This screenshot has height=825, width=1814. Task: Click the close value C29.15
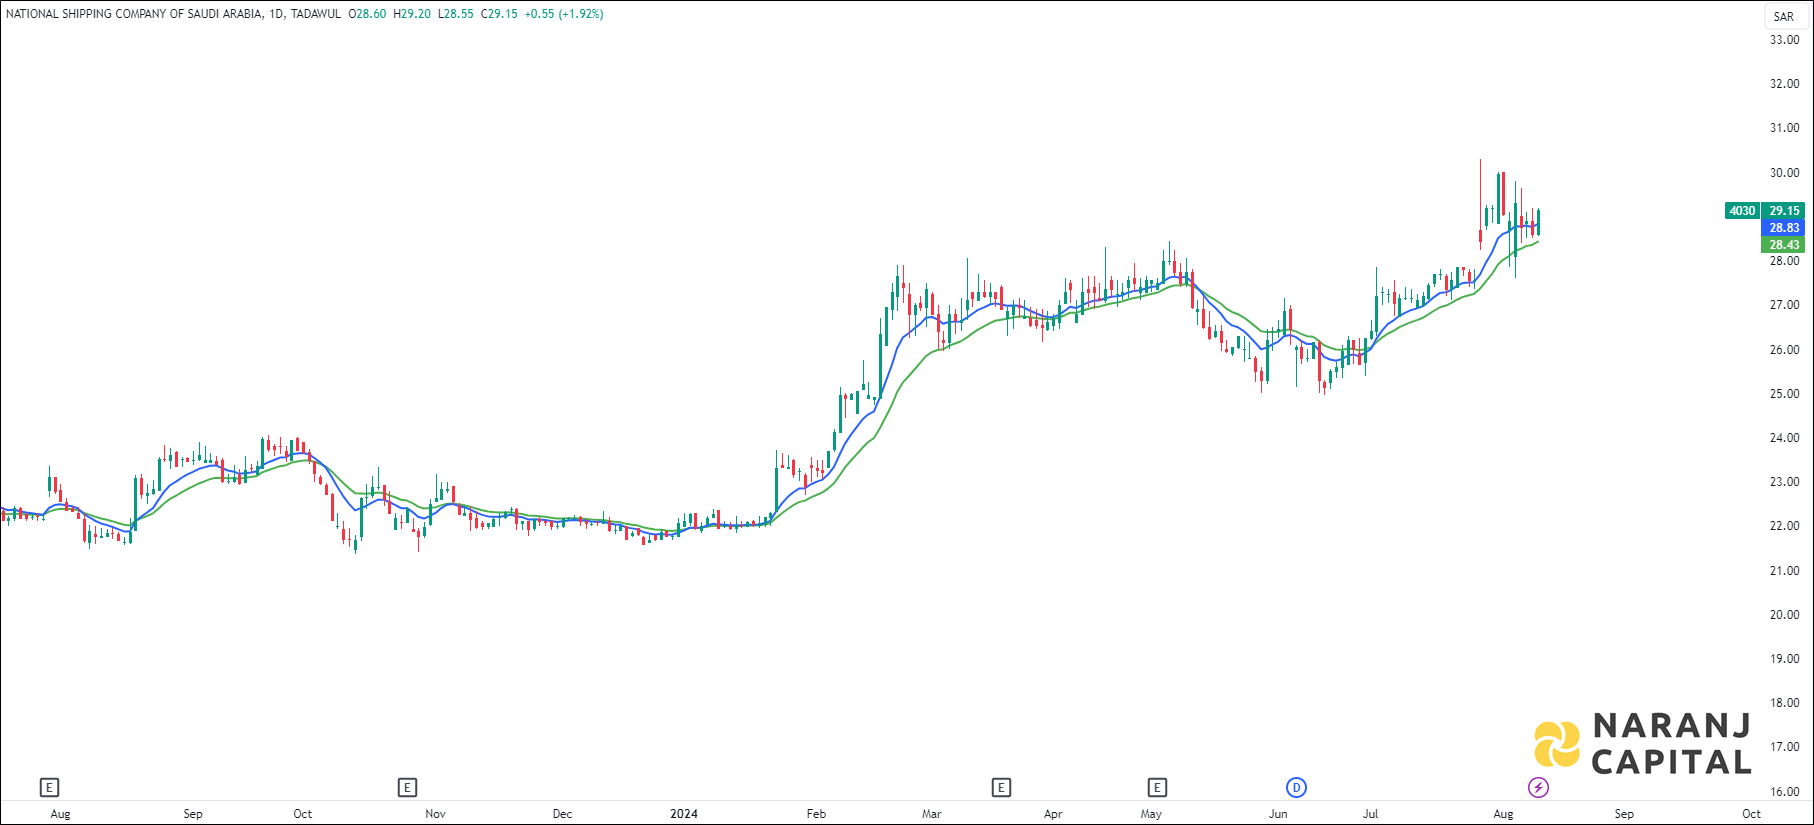pos(499,14)
